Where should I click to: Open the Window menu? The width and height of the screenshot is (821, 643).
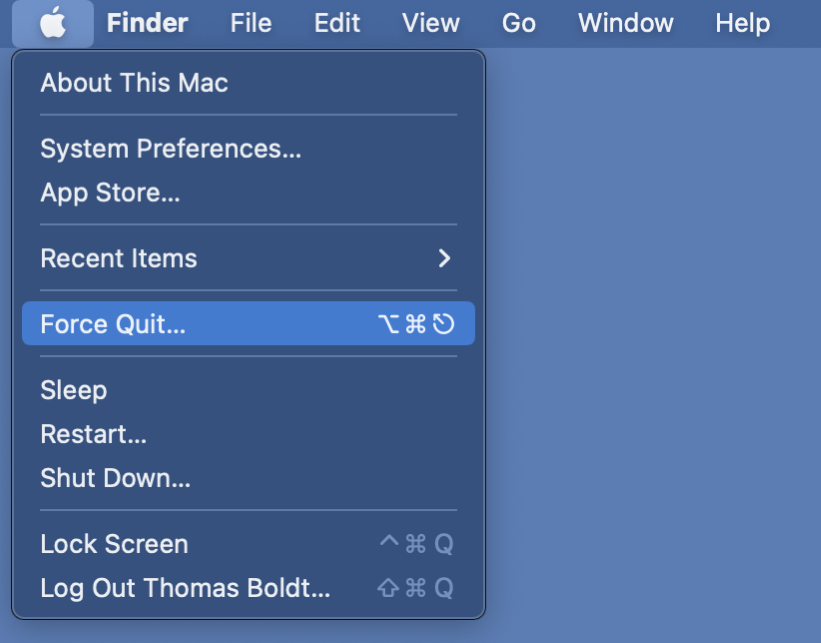pyautogui.click(x=625, y=23)
